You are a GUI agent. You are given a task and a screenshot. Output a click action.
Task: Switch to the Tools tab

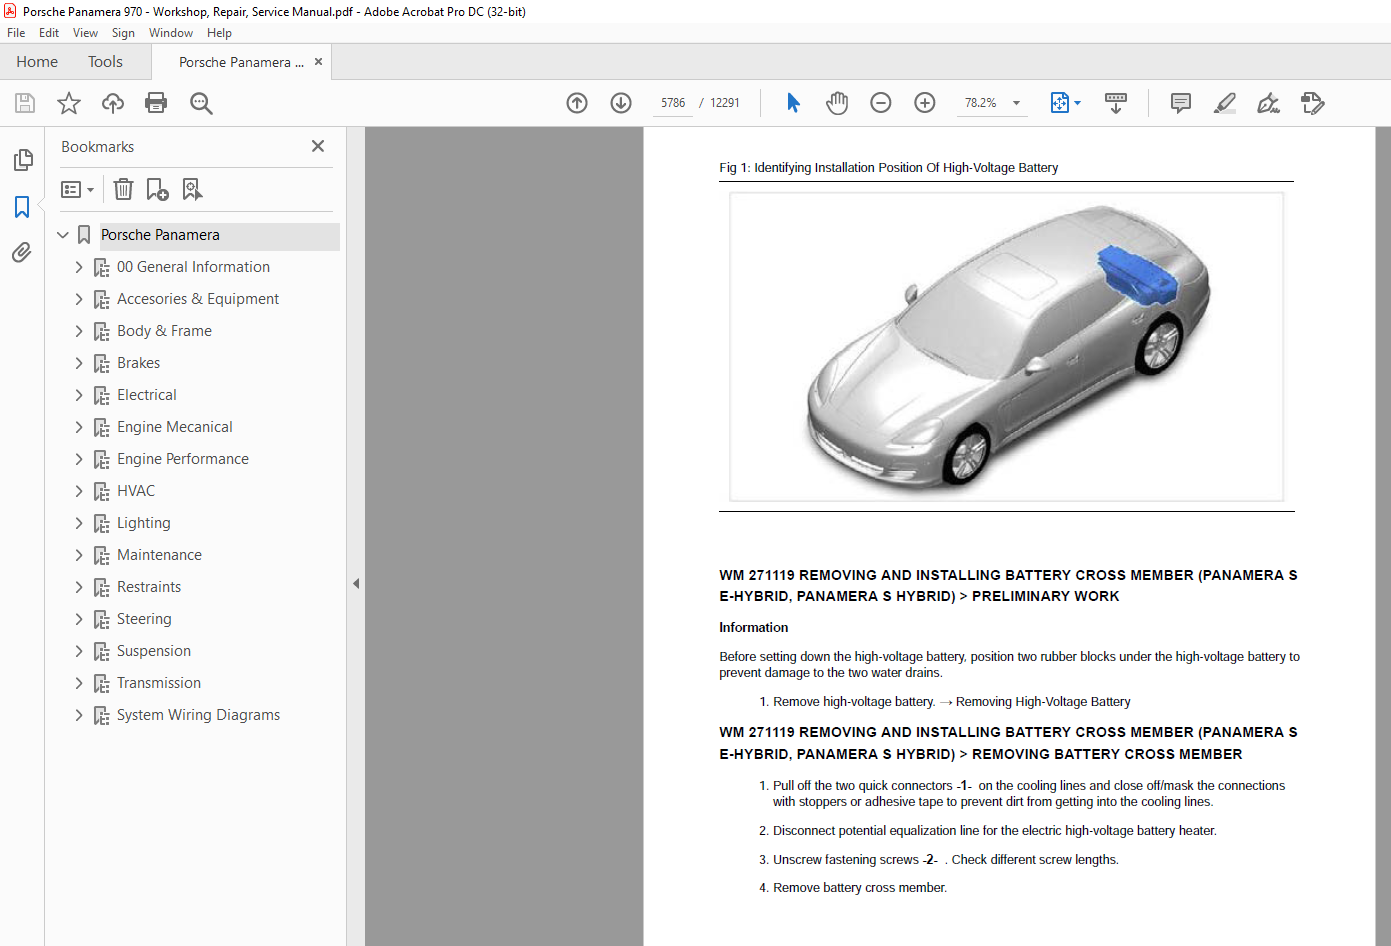[105, 62]
